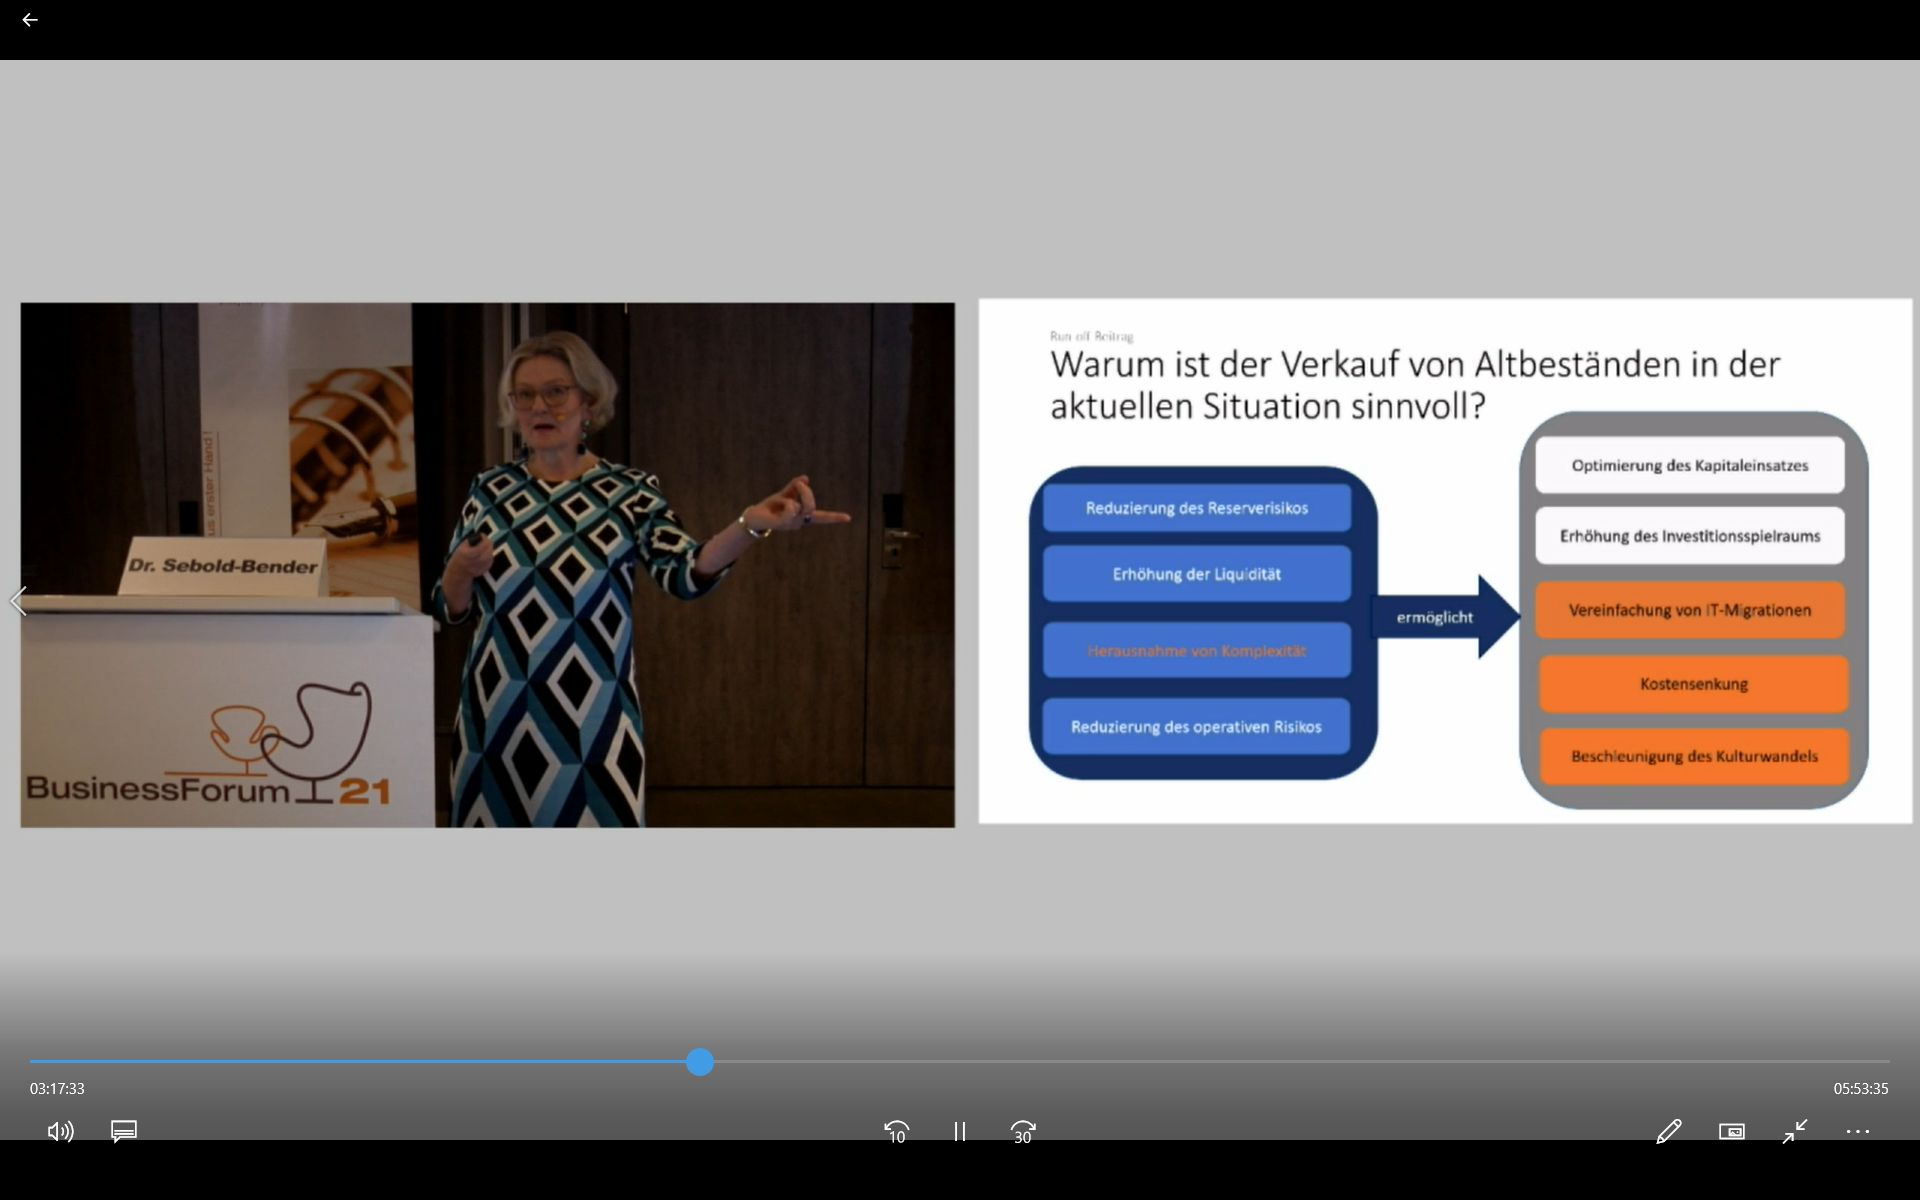This screenshot has height=1200, width=1920.
Task: Pause the video playback
Action: tap(959, 1131)
